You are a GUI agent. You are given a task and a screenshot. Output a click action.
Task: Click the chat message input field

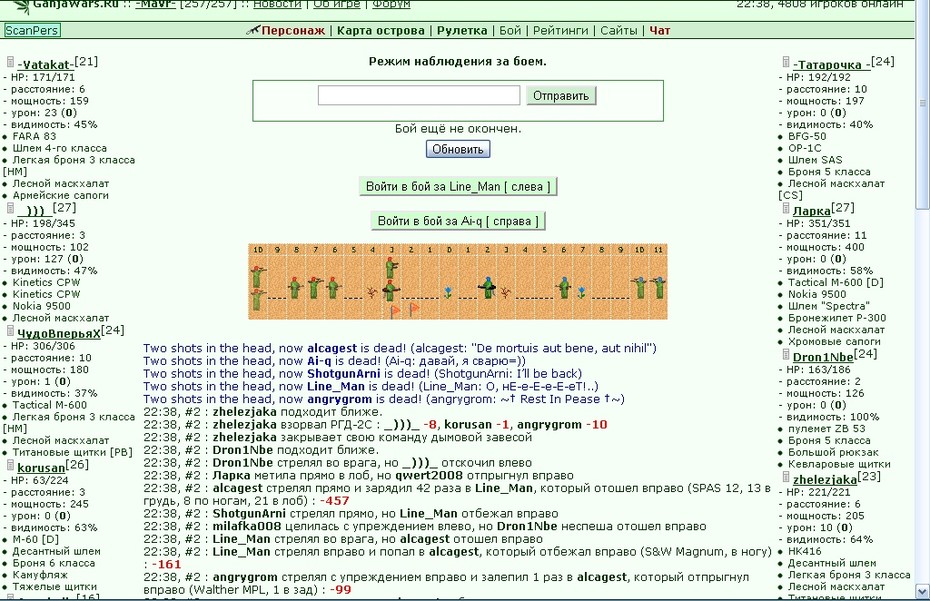[419, 95]
